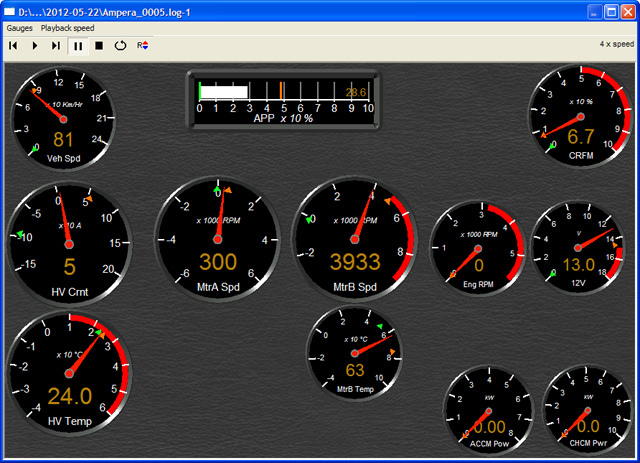Viewport: 640px width, 463px height.
Task: Open the Gauges menu
Action: pyautogui.click(x=19, y=28)
